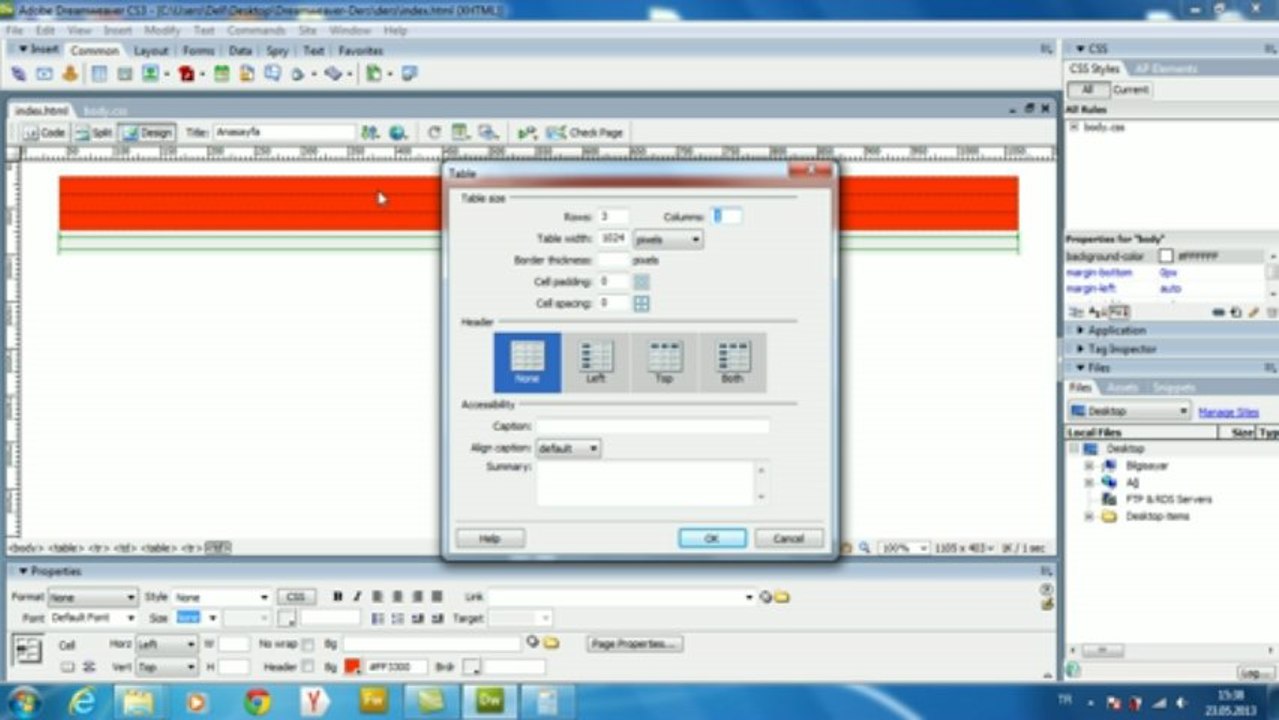
Task: Click the Insert Table icon
Action: pos(99,74)
